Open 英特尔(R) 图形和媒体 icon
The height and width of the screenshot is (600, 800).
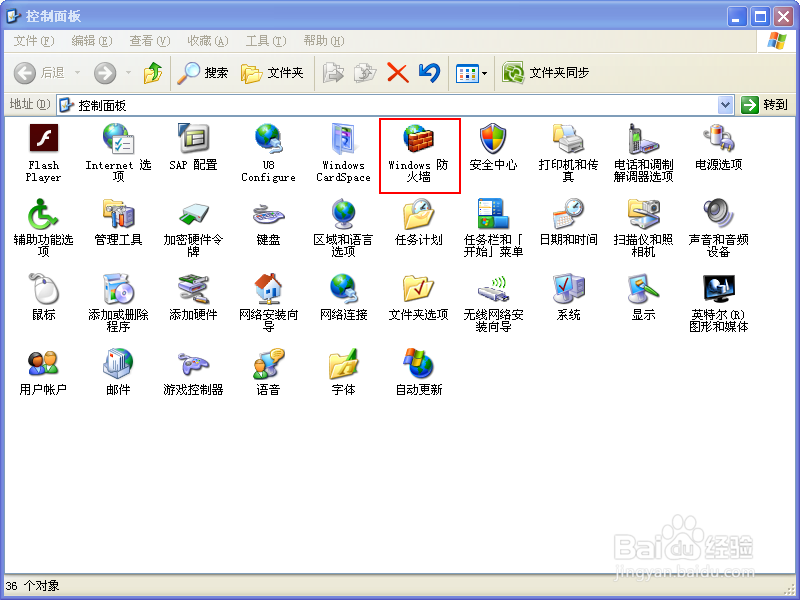(718, 303)
